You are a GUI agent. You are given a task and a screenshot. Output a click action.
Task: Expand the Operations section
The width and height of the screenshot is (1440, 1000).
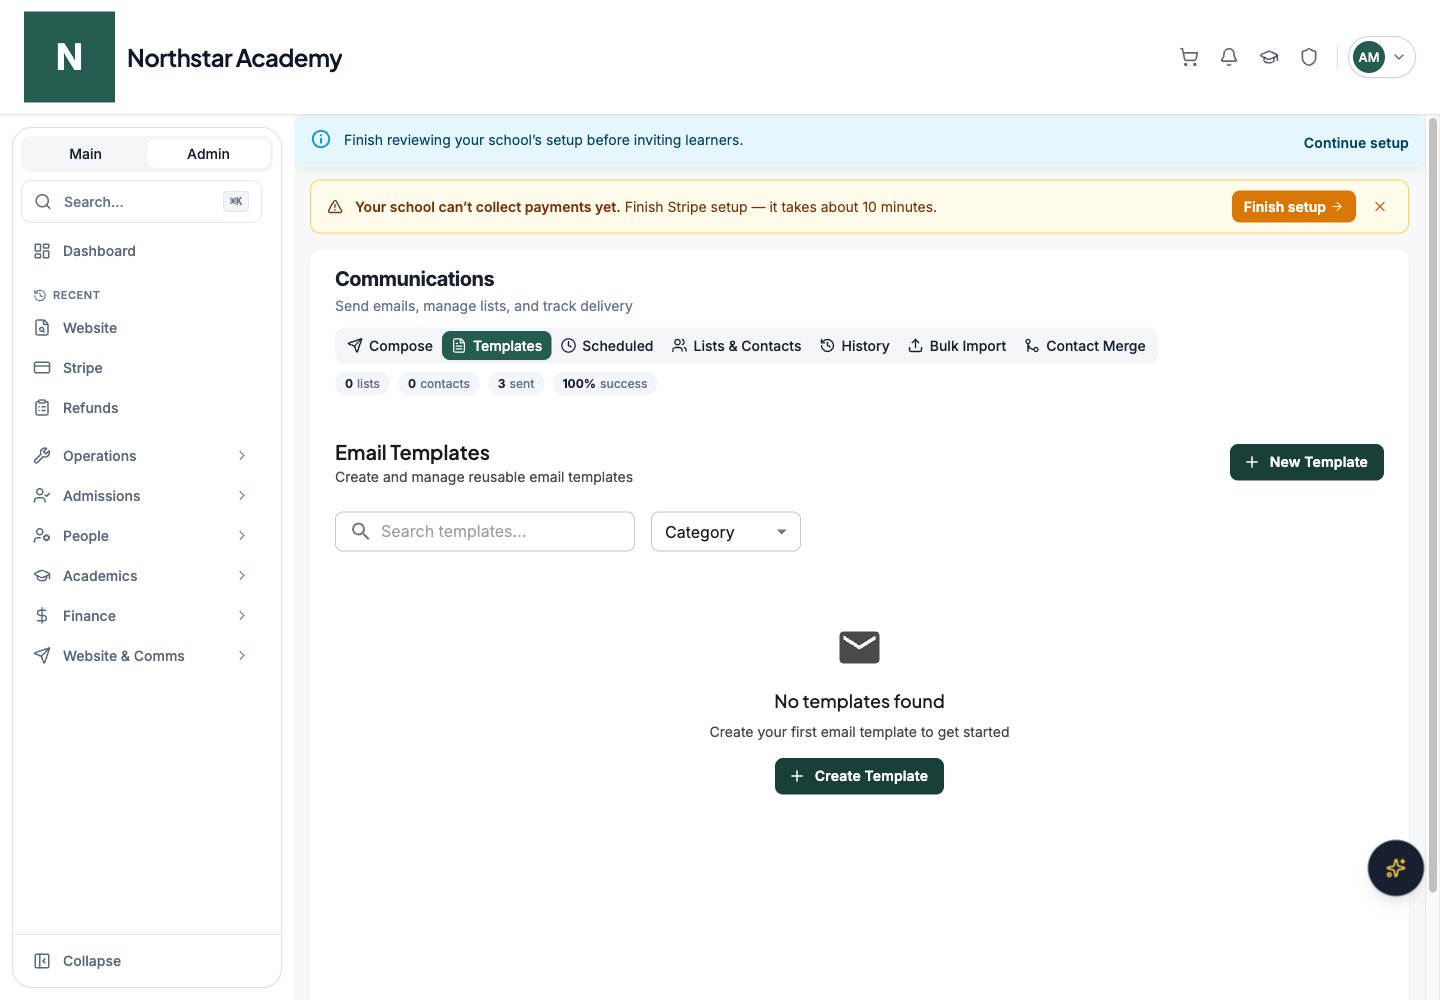click(141, 456)
